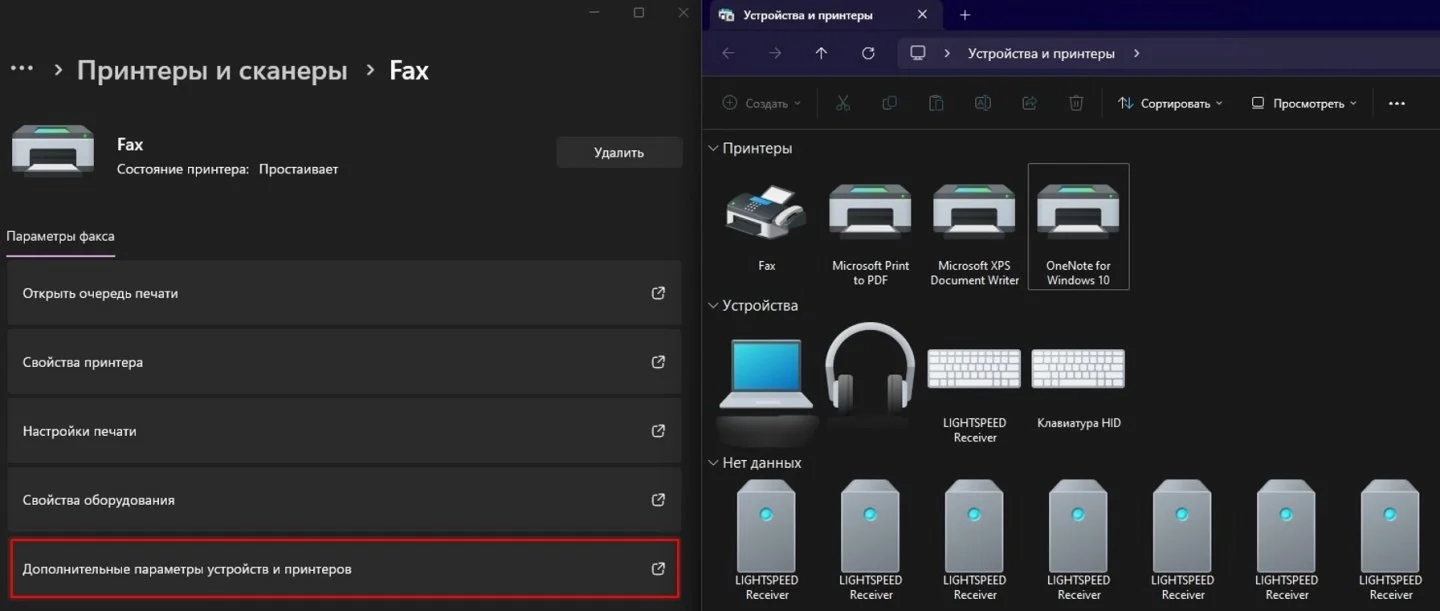This screenshot has height=611, width=1440.
Task: Collapse the Нет данных group
Action: click(x=713, y=463)
